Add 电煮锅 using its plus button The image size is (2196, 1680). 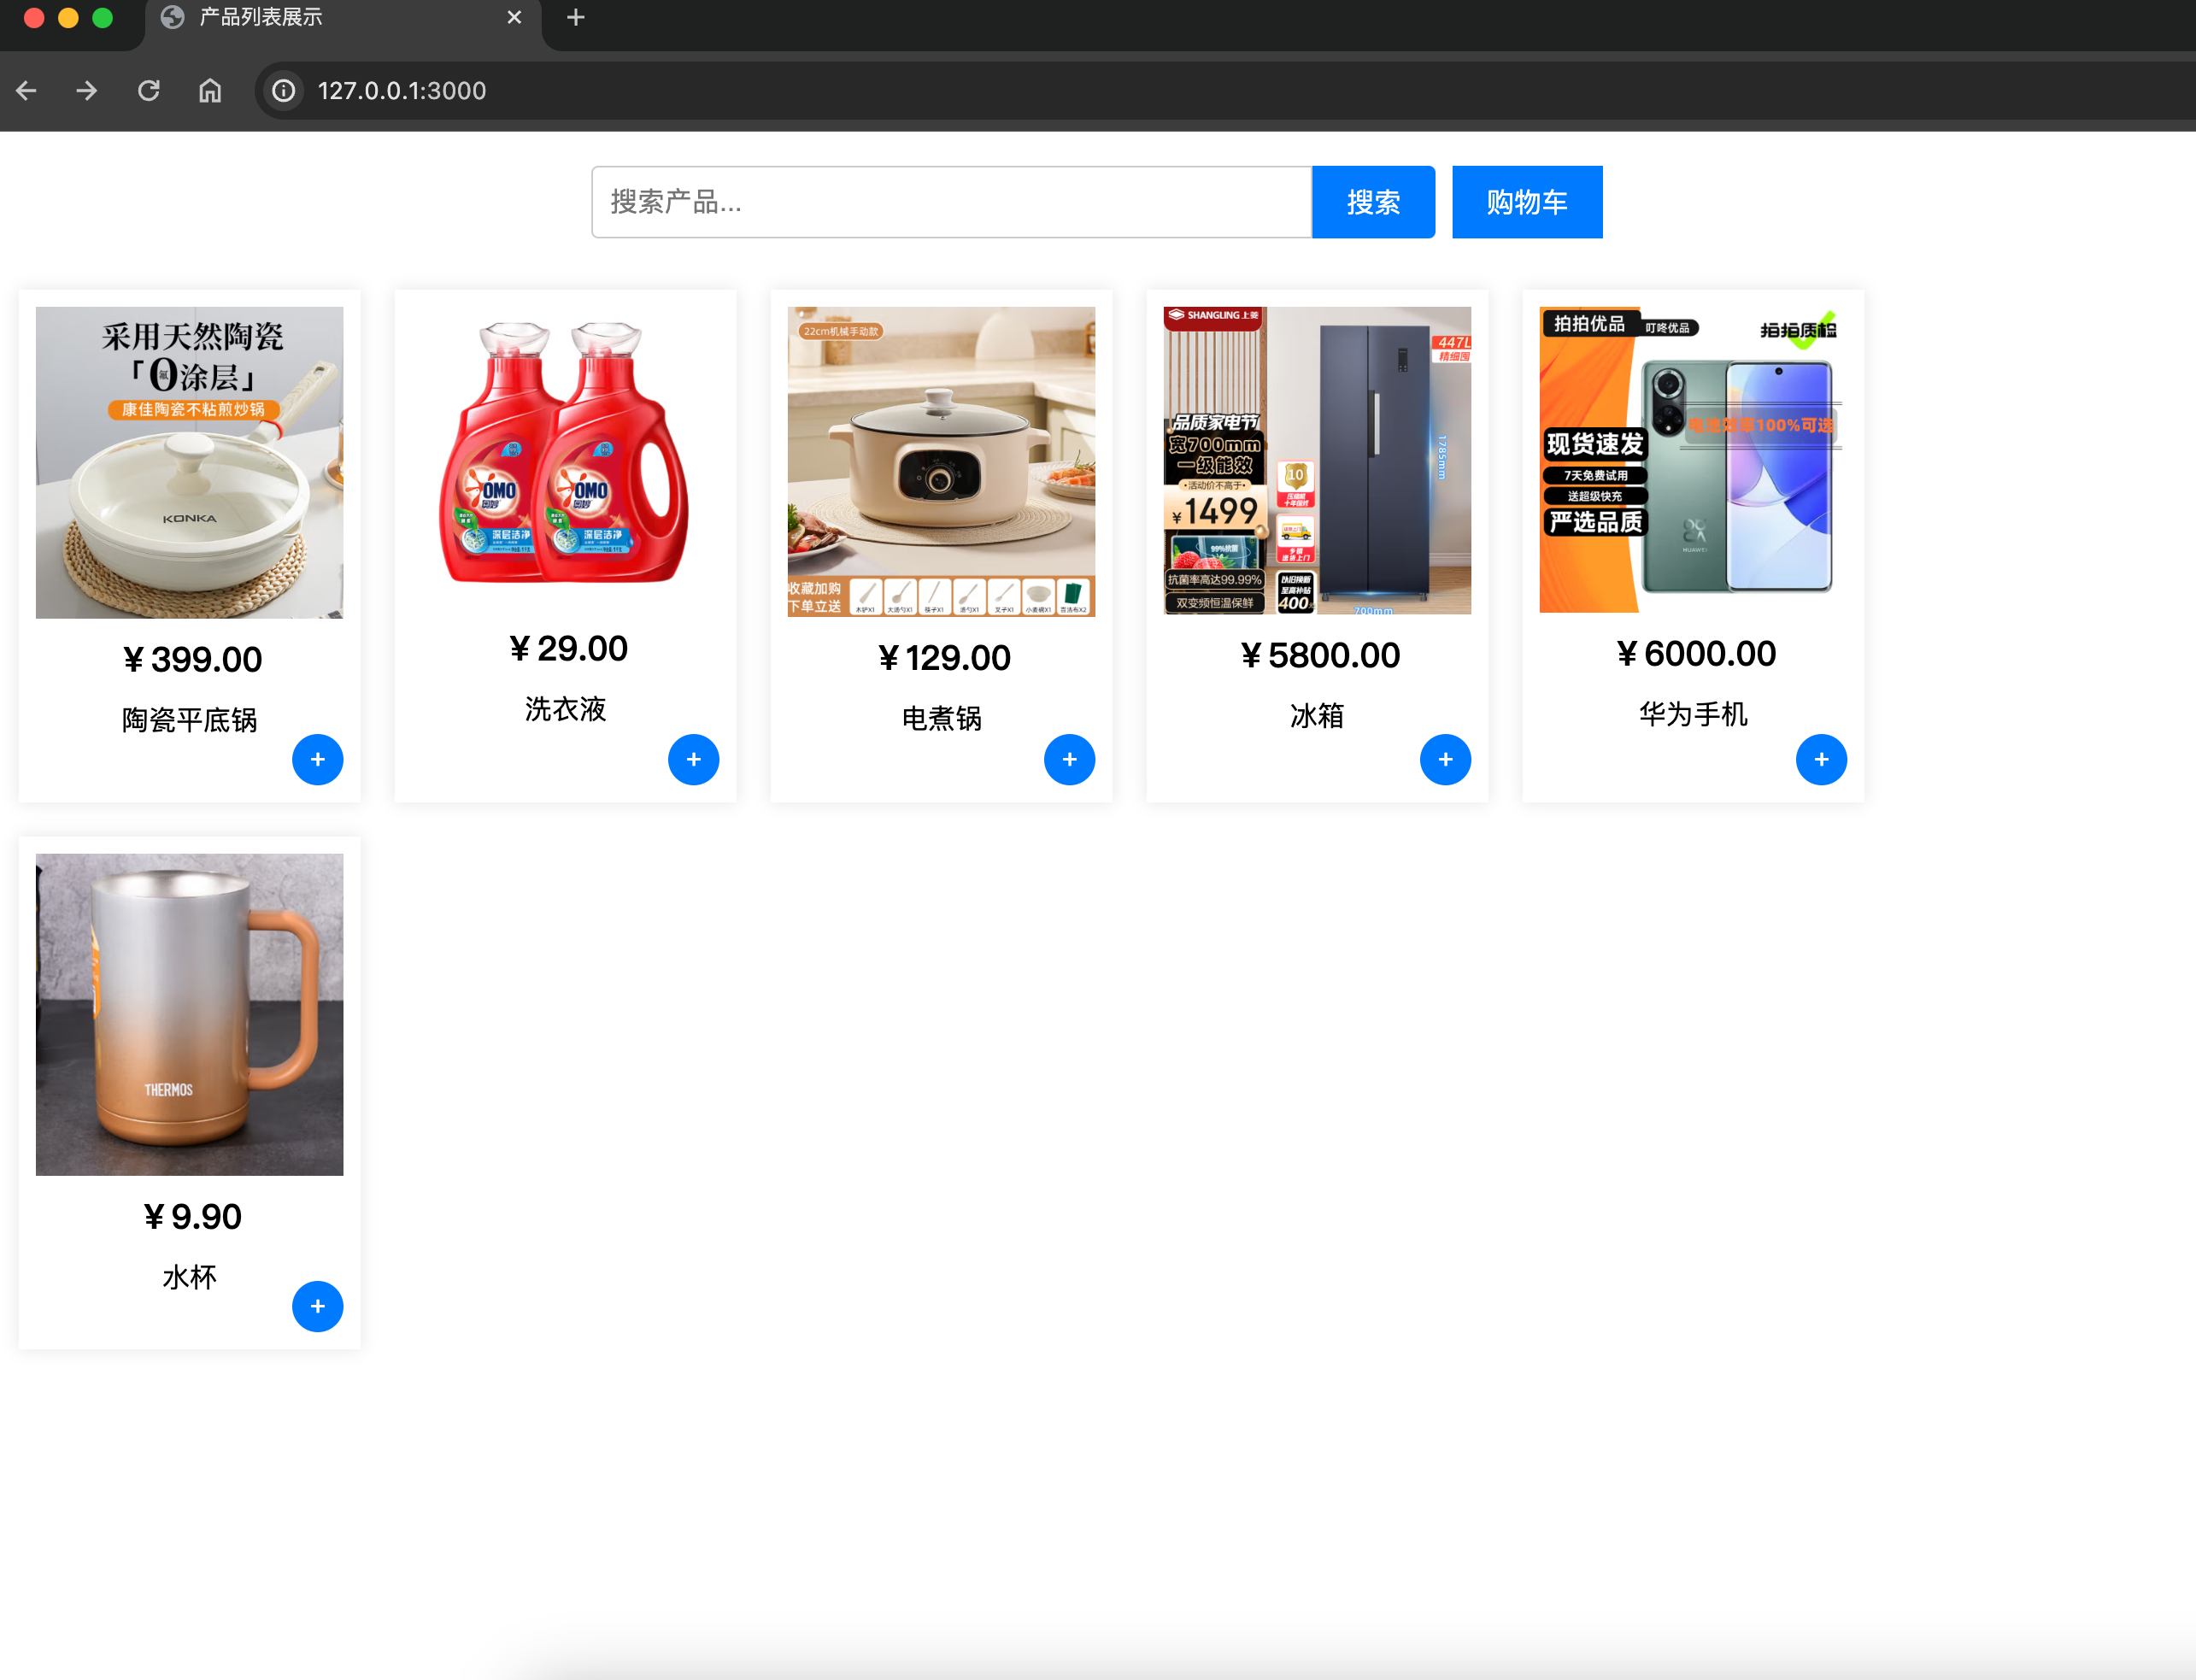pyautogui.click(x=1069, y=759)
